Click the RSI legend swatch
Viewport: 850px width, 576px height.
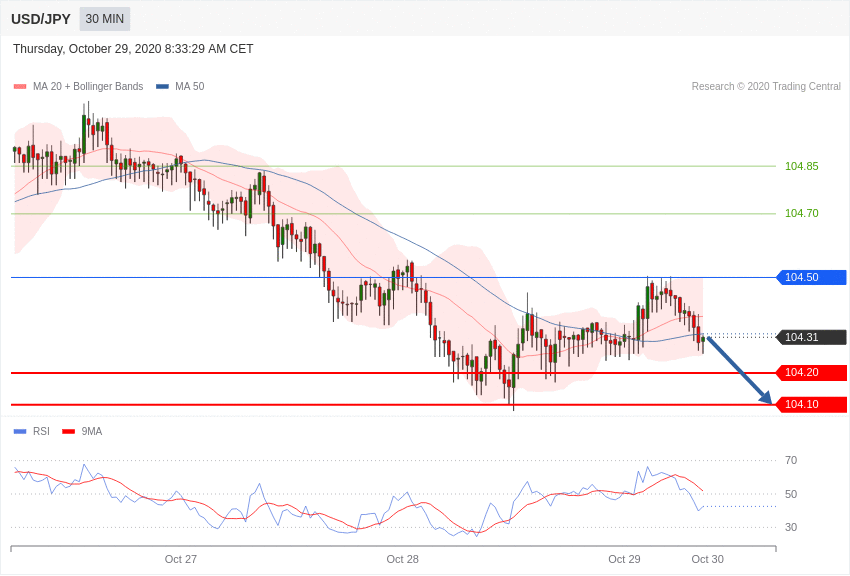point(20,432)
